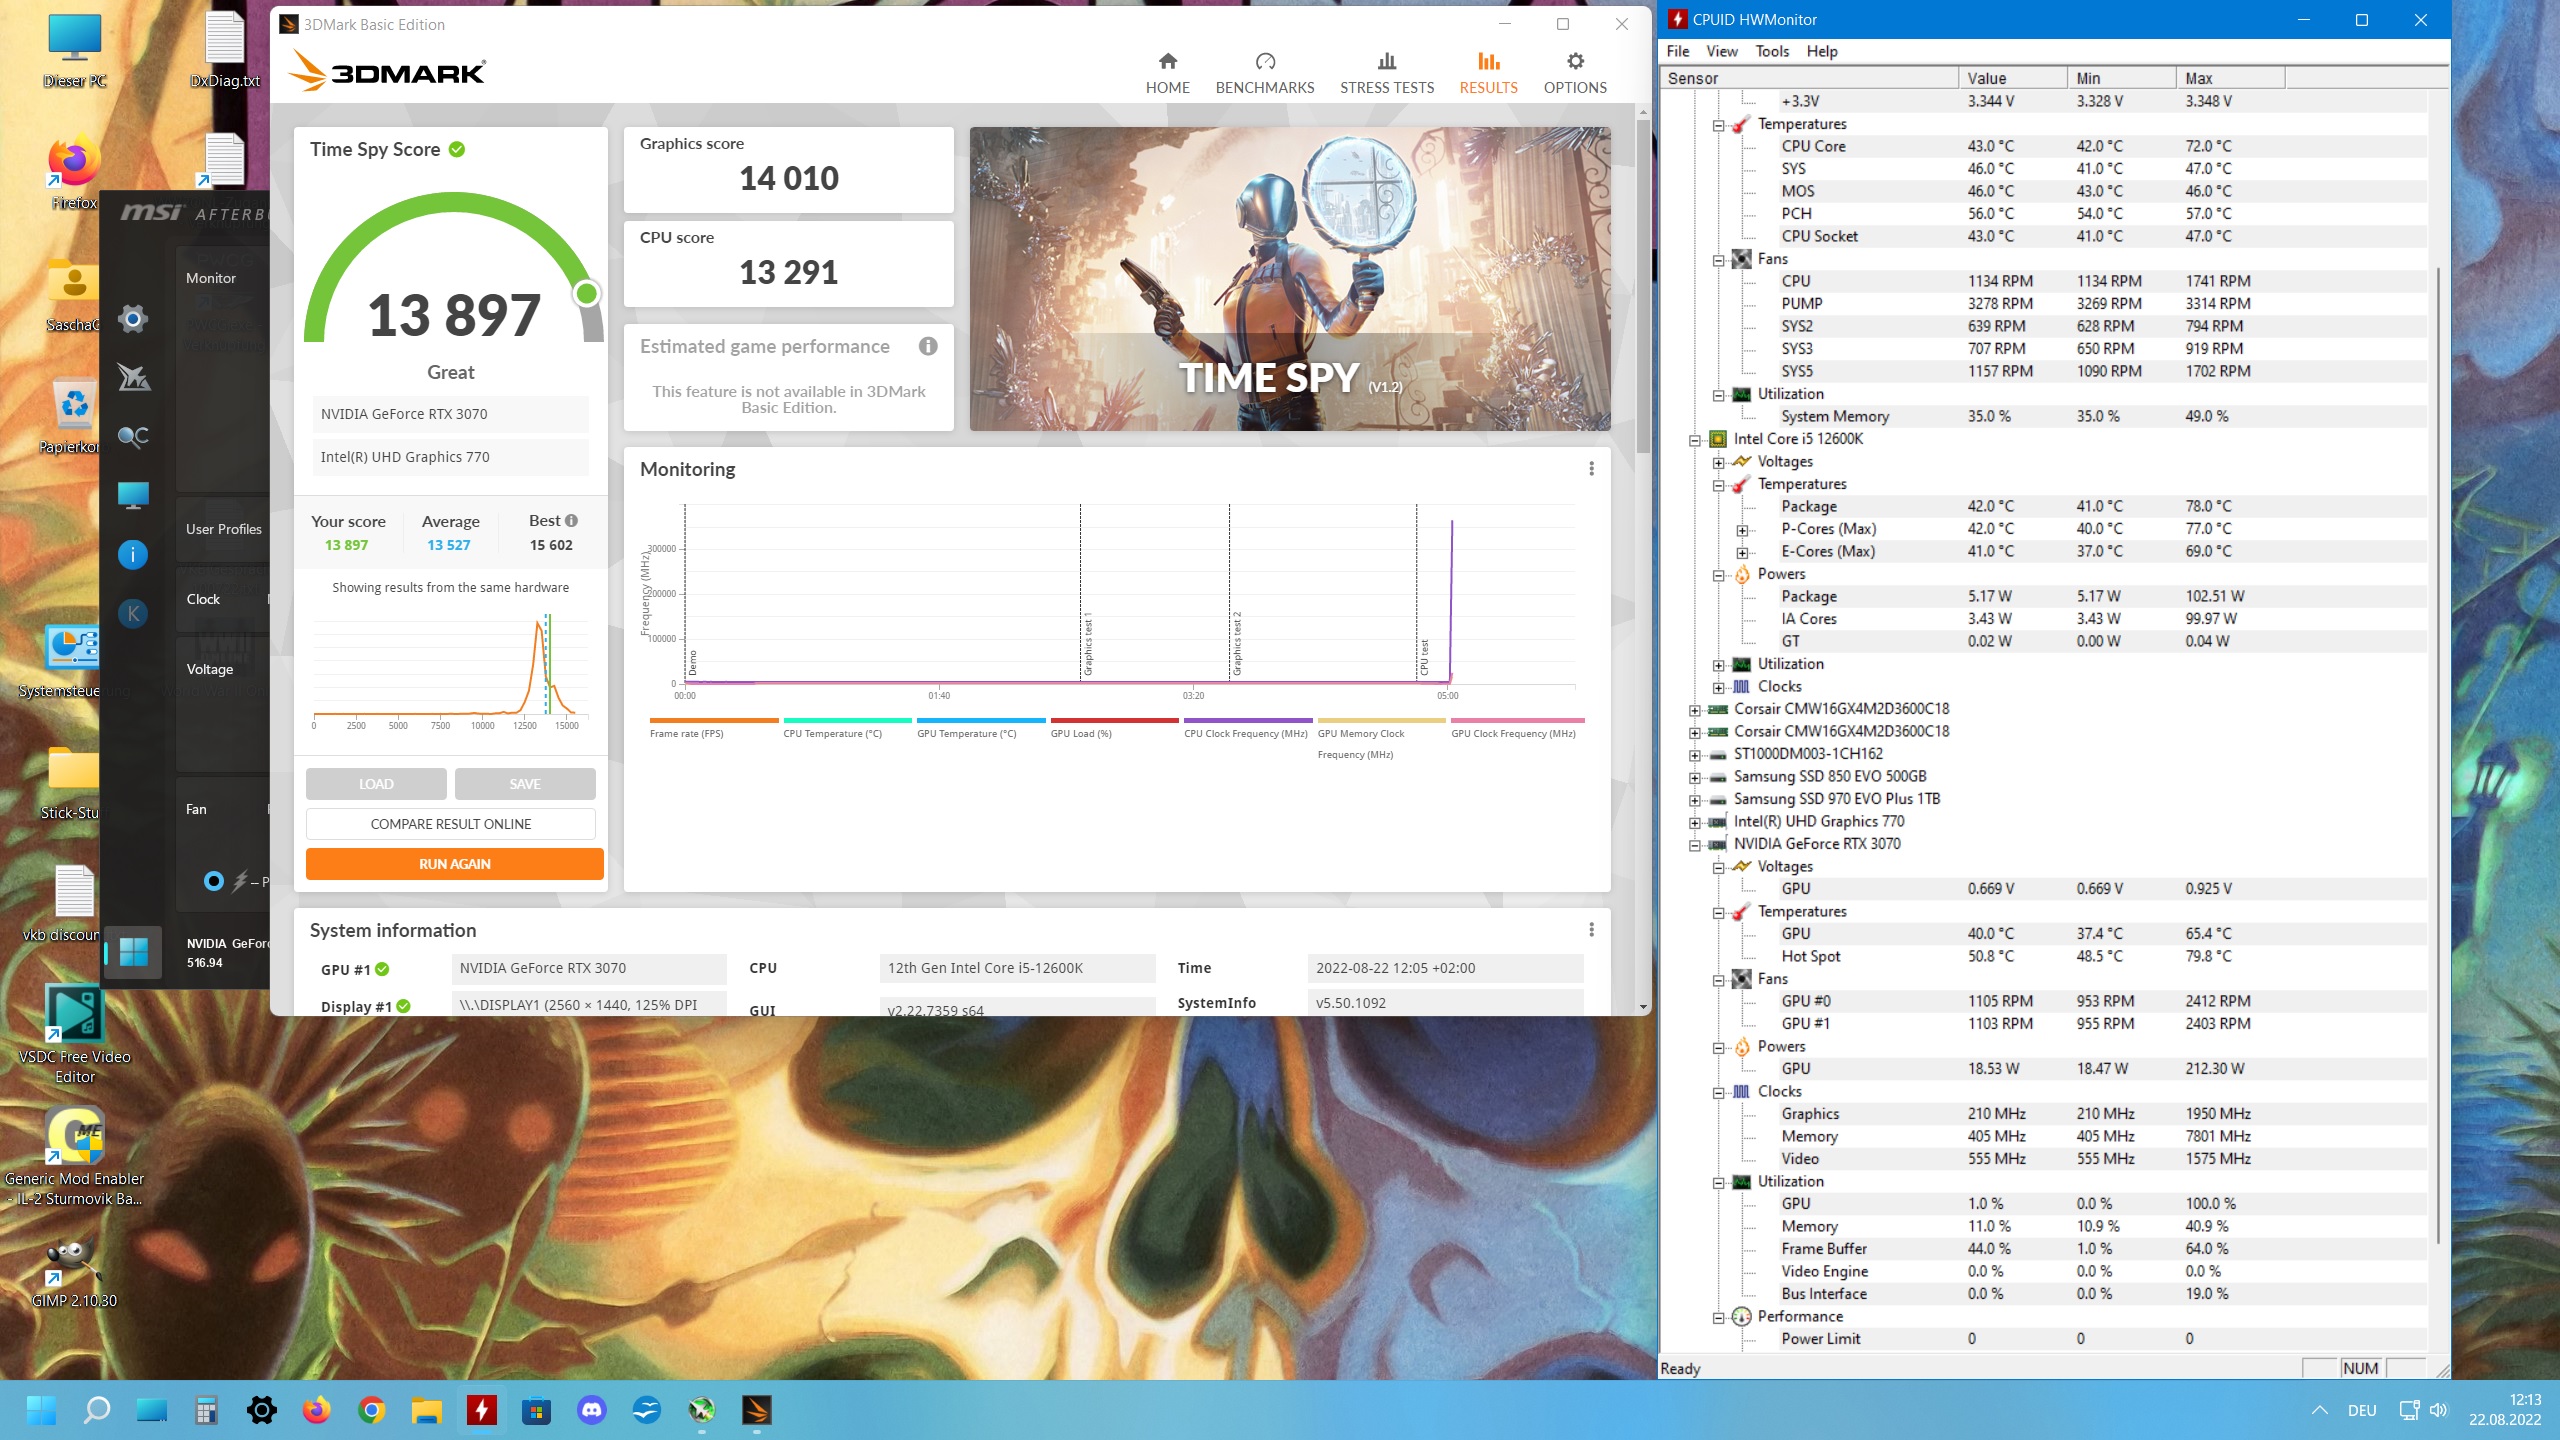The image size is (2560, 1440).
Task: Open the 3DMark HOME page
Action: pyautogui.click(x=1167, y=74)
